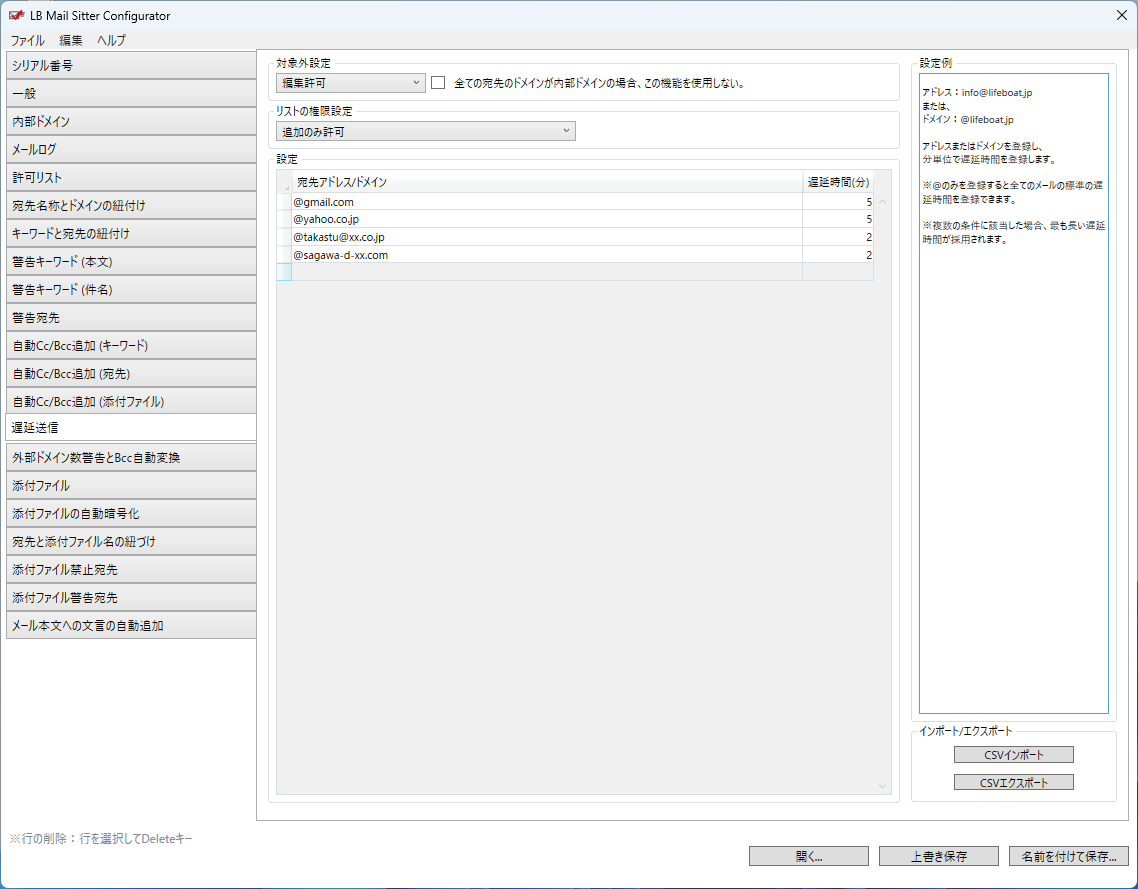Switch to 警告宛先 tab
The height and width of the screenshot is (889, 1138).
[131, 318]
